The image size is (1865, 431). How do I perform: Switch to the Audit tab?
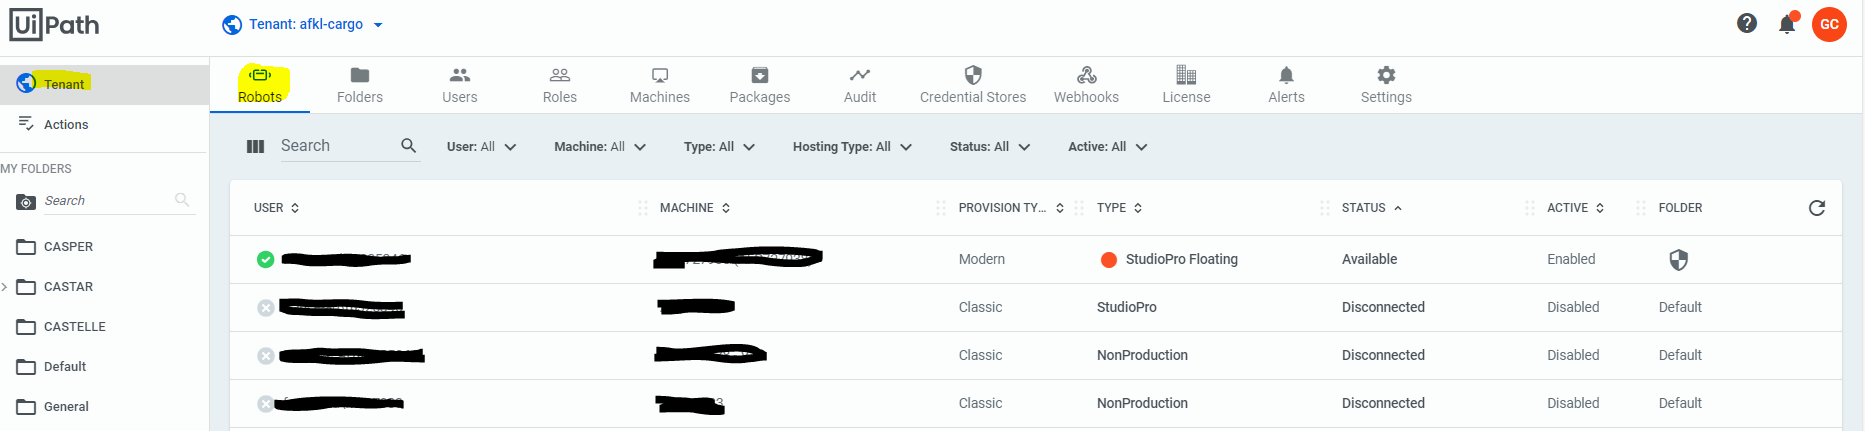[x=860, y=84]
